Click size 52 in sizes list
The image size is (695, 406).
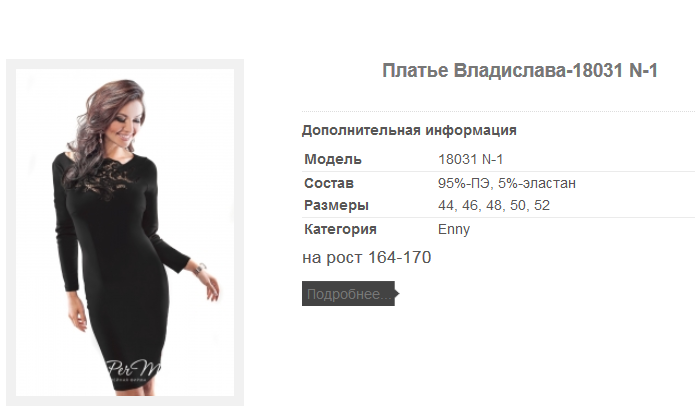pos(542,205)
